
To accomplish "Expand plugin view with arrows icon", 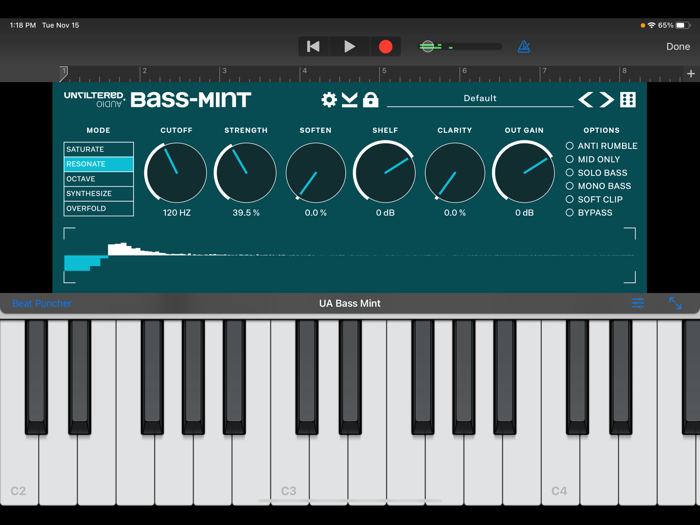I will click(x=675, y=303).
